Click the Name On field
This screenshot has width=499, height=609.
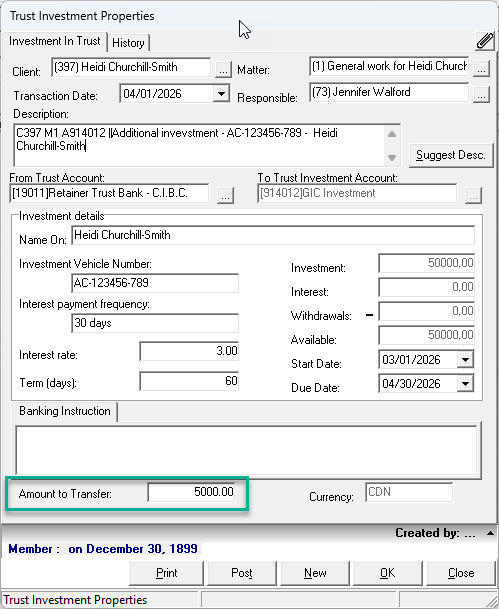pos(273,235)
